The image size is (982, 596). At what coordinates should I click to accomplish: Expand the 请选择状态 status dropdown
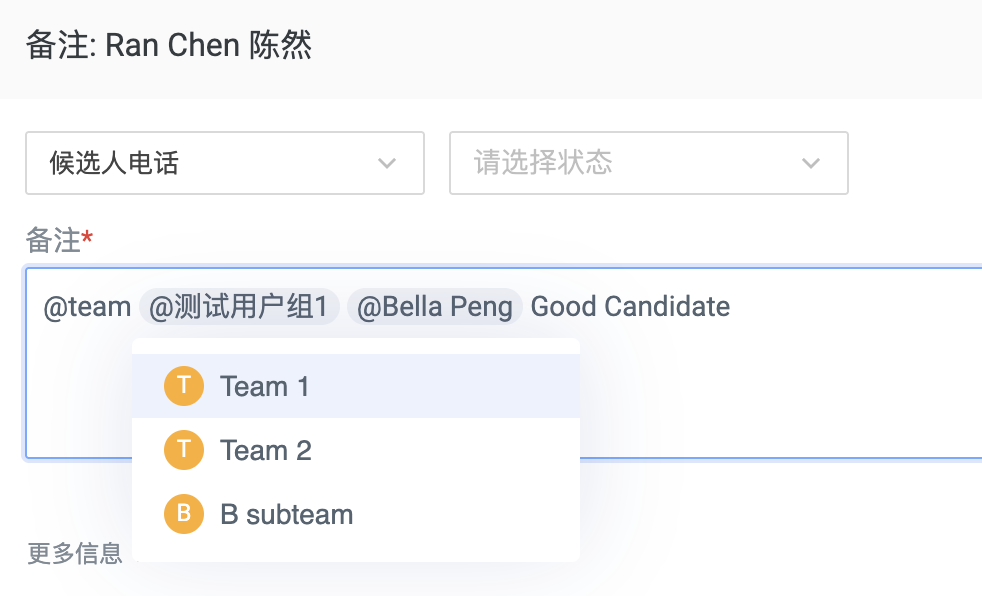pyautogui.click(x=649, y=163)
